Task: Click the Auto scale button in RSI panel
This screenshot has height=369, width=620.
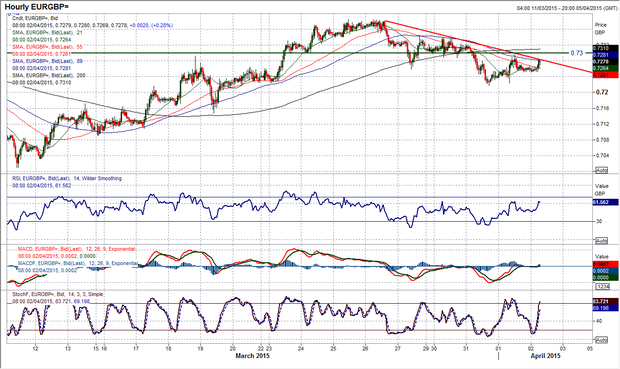Action: pos(601,241)
